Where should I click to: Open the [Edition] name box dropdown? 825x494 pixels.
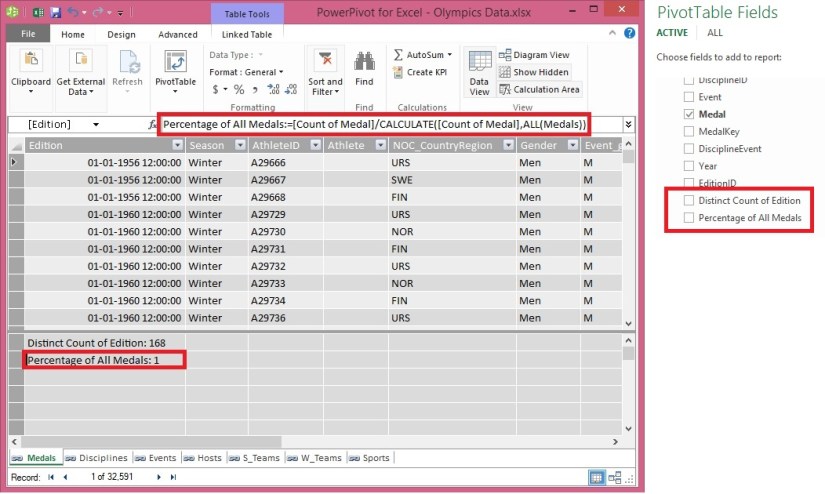click(x=96, y=125)
